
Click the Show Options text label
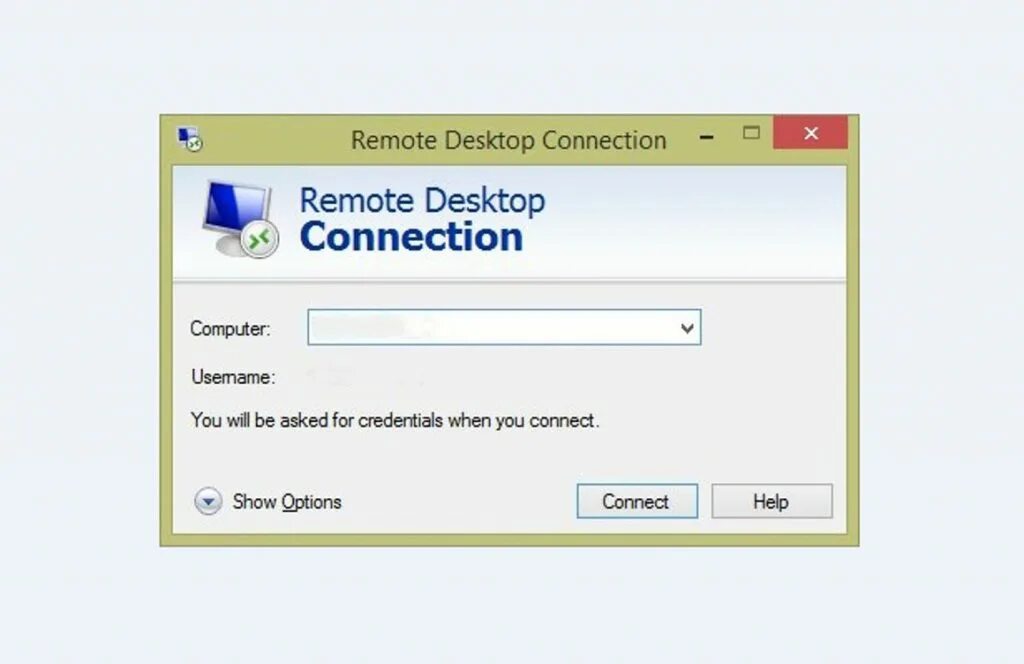pos(287,502)
